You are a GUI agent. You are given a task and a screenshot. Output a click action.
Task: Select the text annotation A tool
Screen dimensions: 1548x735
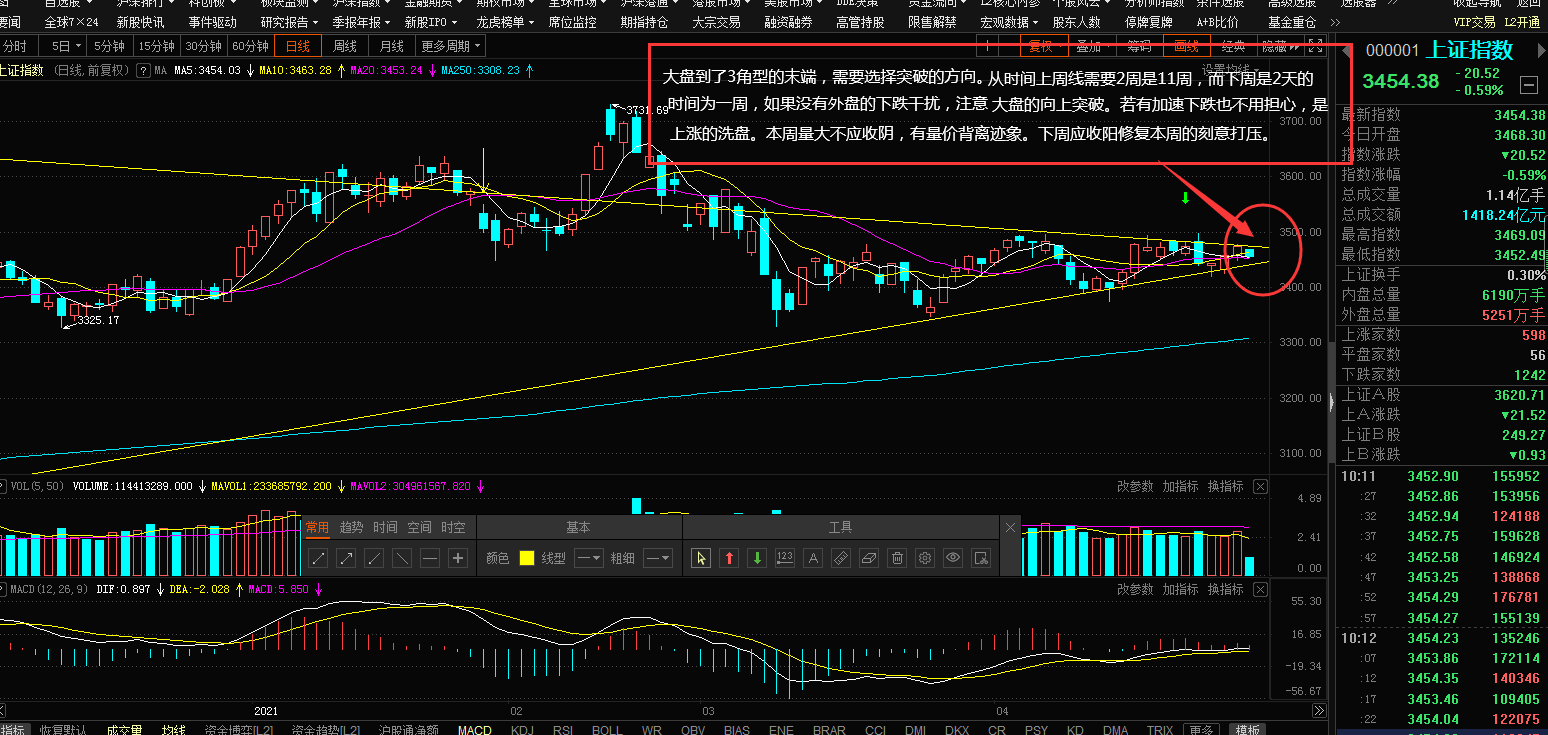(x=813, y=558)
